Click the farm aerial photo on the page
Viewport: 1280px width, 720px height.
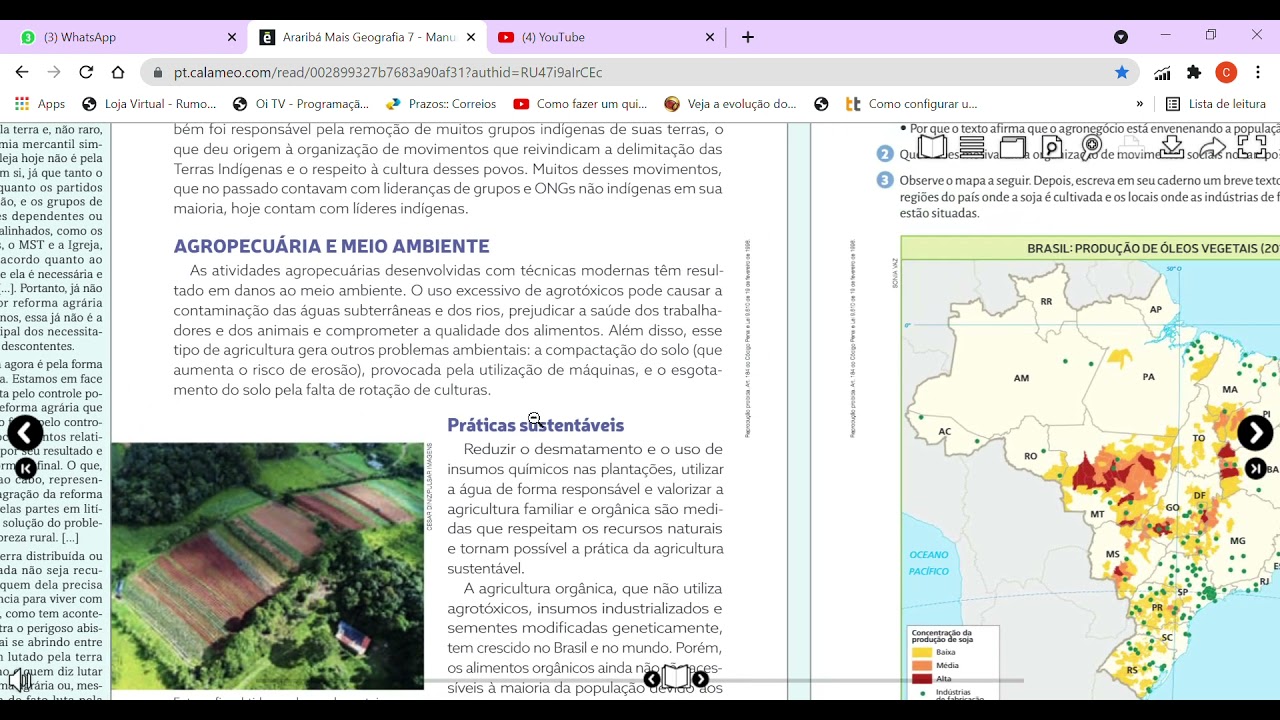(267, 566)
